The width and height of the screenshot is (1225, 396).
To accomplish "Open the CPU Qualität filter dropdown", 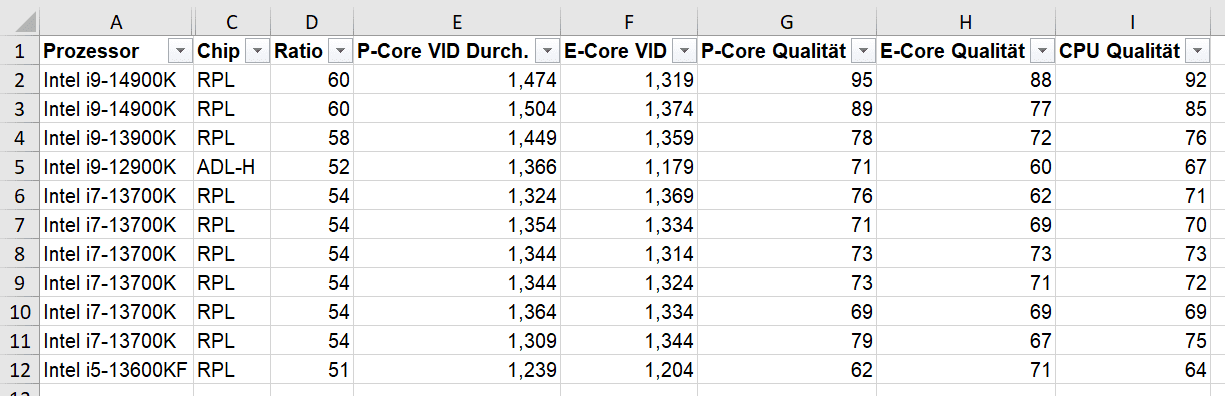I will 1197,51.
